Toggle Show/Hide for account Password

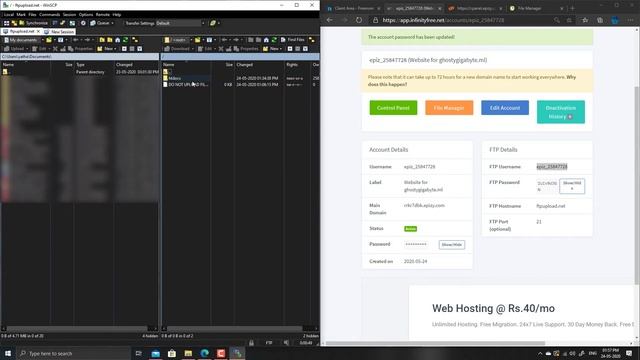pos(451,244)
